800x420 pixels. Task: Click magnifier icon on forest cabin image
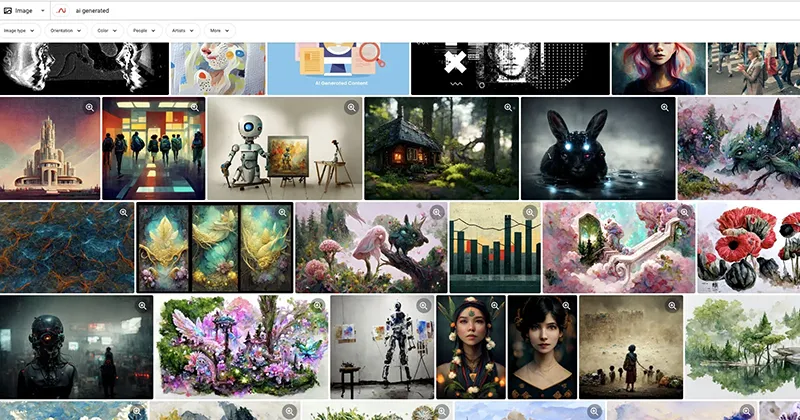click(x=508, y=108)
